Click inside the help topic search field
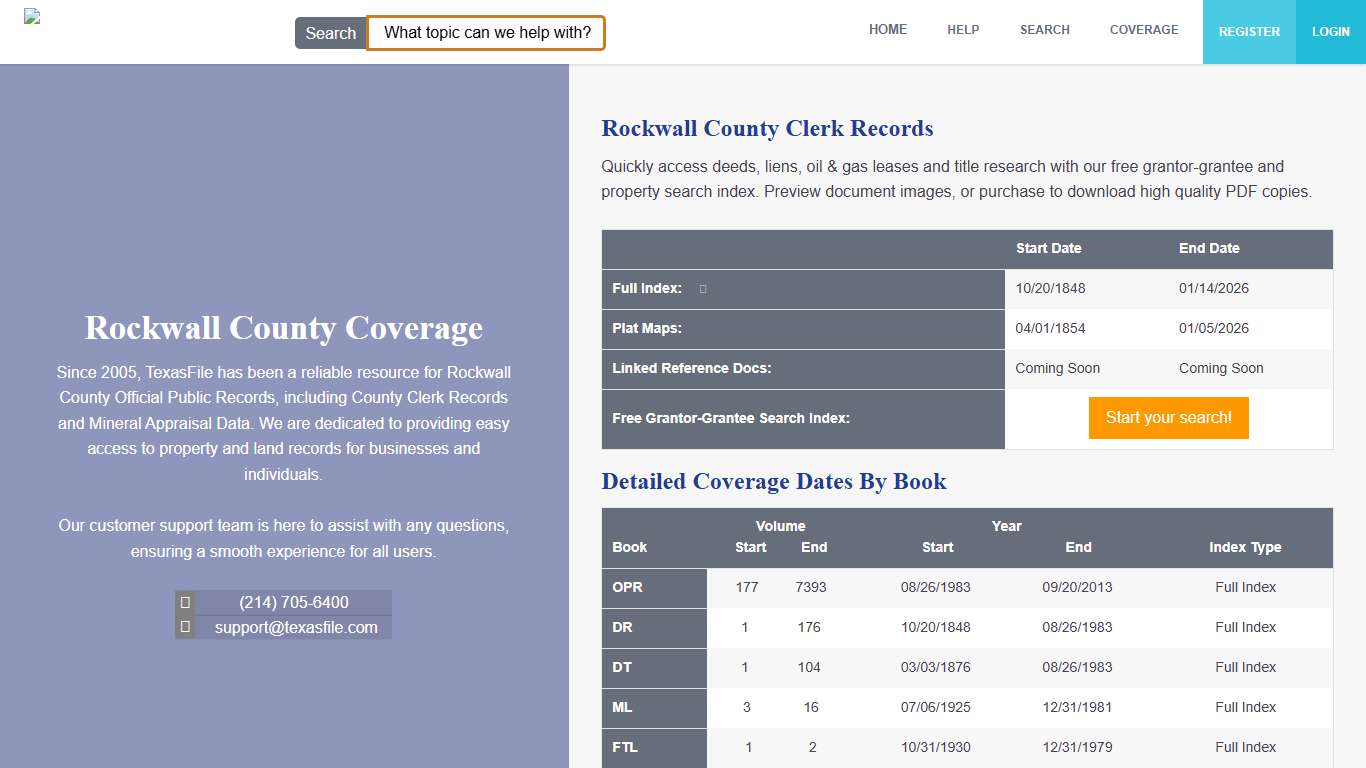The width and height of the screenshot is (1366, 768). tap(486, 32)
